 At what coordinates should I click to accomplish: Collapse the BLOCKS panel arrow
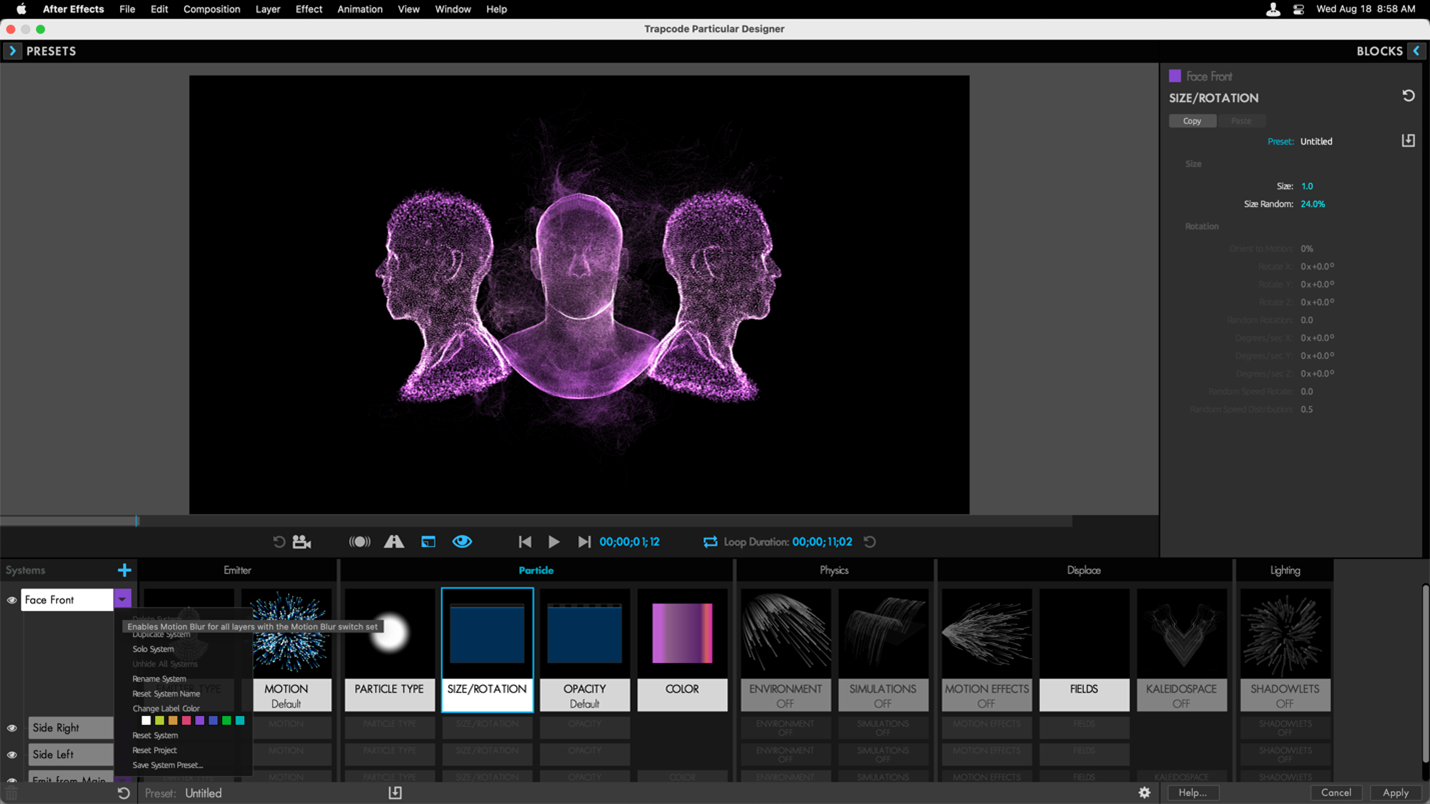1416,51
